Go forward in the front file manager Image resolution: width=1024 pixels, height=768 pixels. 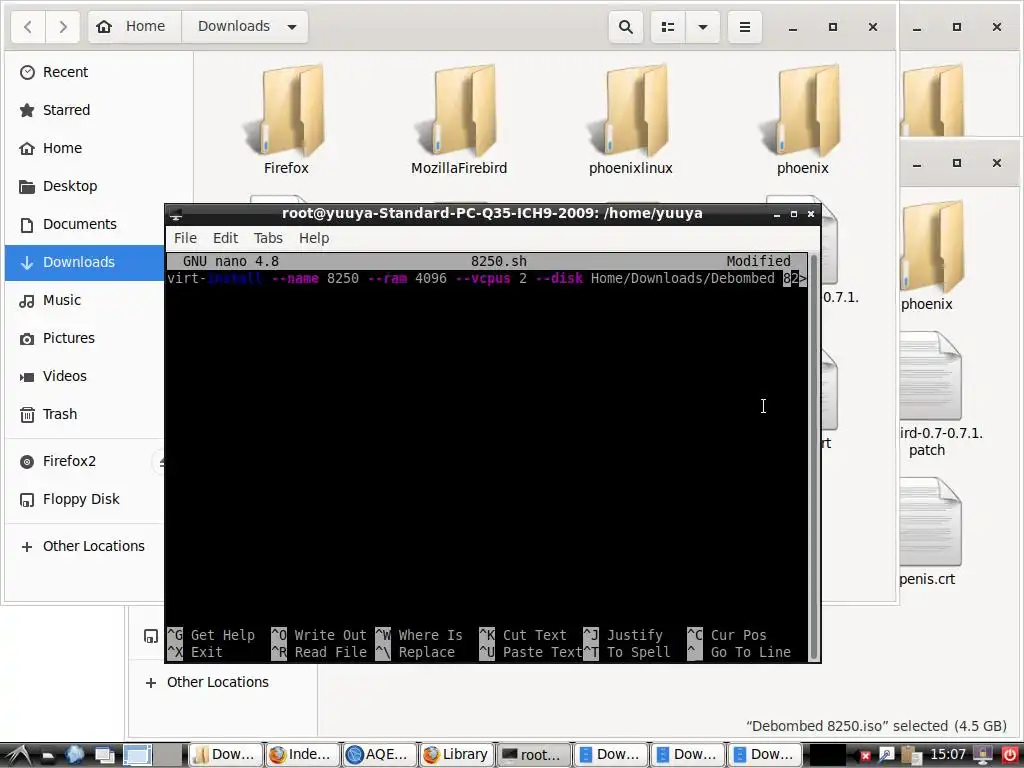click(x=63, y=27)
